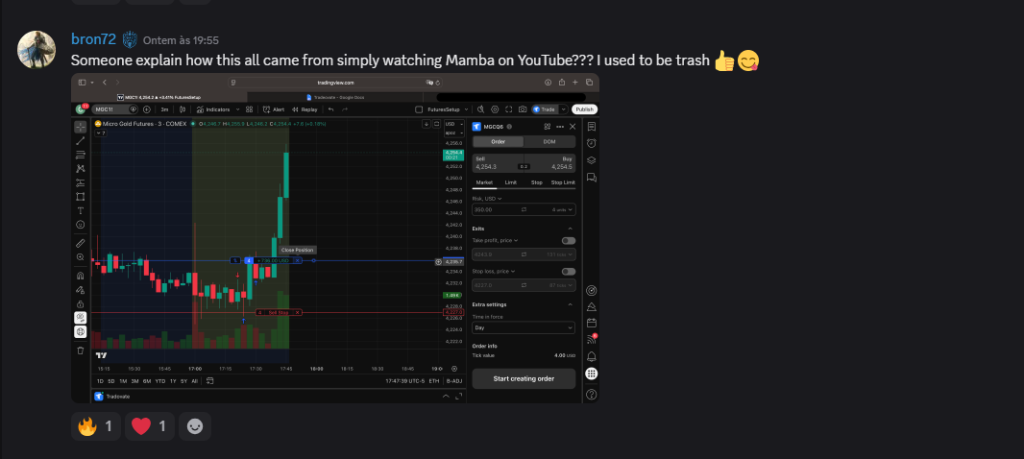Select the Market order type tab
The height and width of the screenshot is (459, 1024).
(x=484, y=182)
